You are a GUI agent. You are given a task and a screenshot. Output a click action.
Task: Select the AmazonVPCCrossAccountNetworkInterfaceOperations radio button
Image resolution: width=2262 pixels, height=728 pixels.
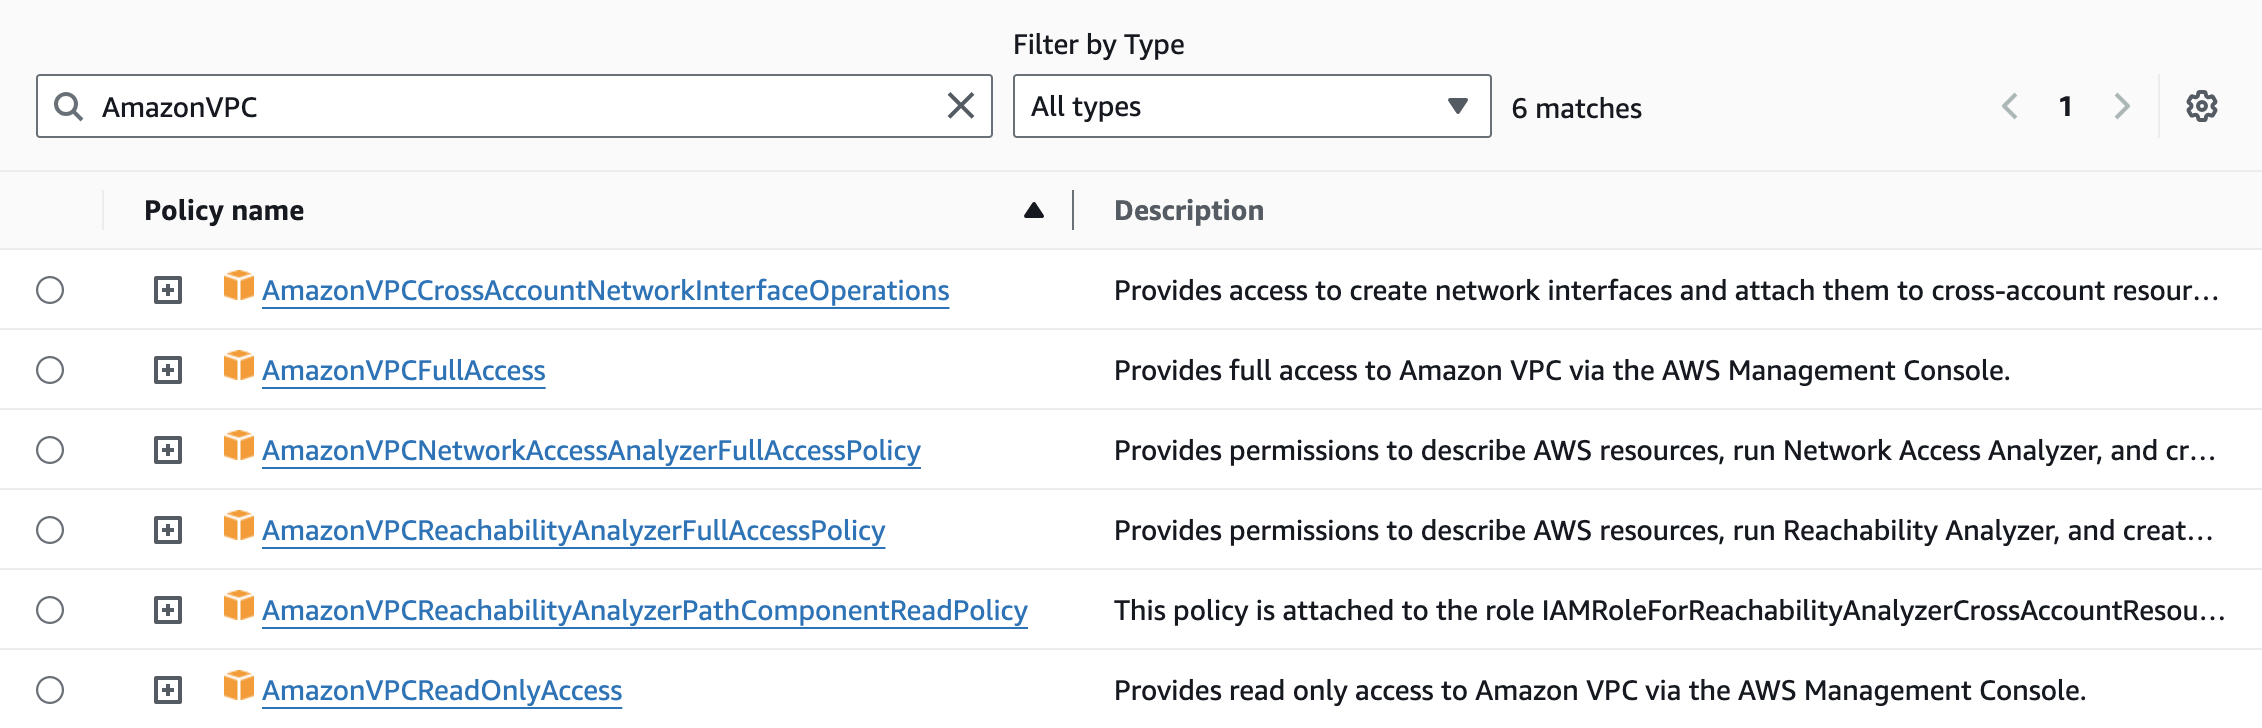[50, 290]
